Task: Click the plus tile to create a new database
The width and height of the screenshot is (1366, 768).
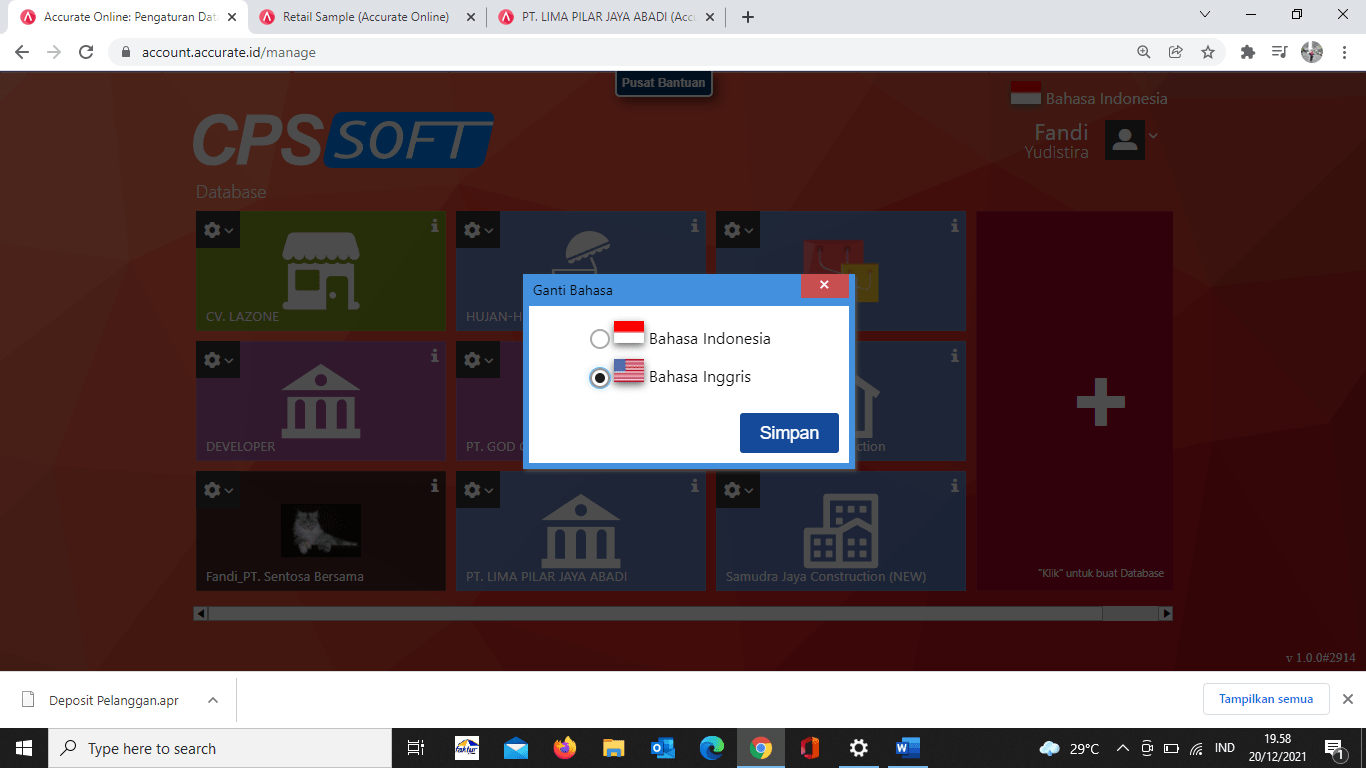Action: 1101,400
